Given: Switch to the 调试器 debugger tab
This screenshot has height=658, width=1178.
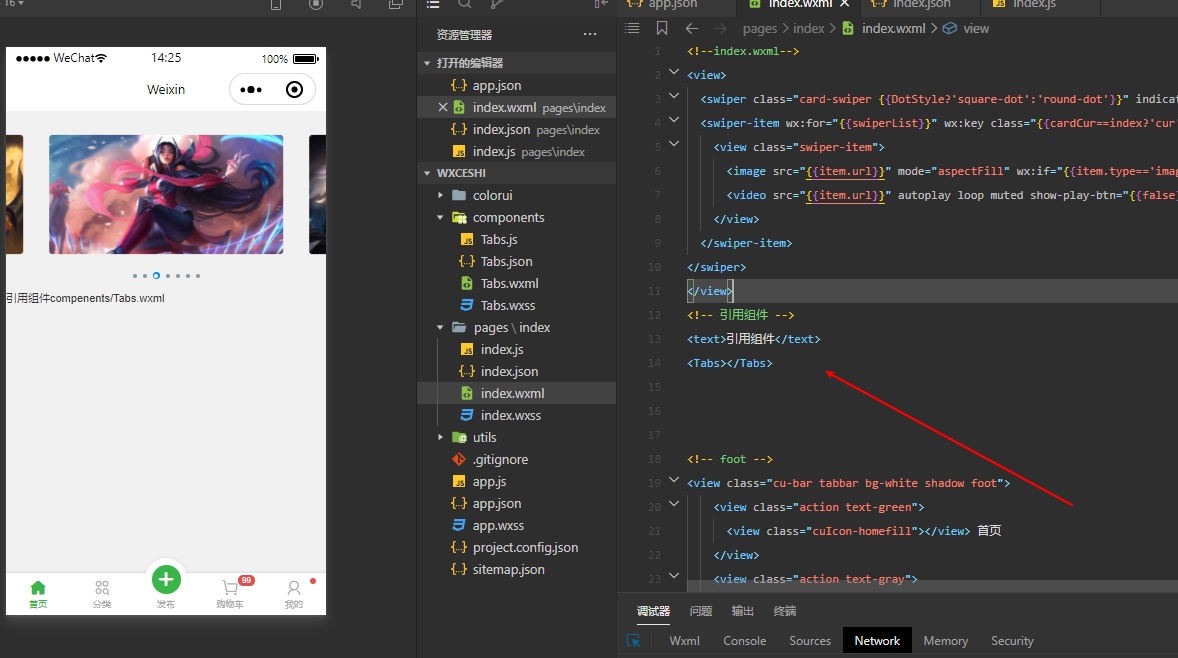Looking at the screenshot, I should coord(653,611).
